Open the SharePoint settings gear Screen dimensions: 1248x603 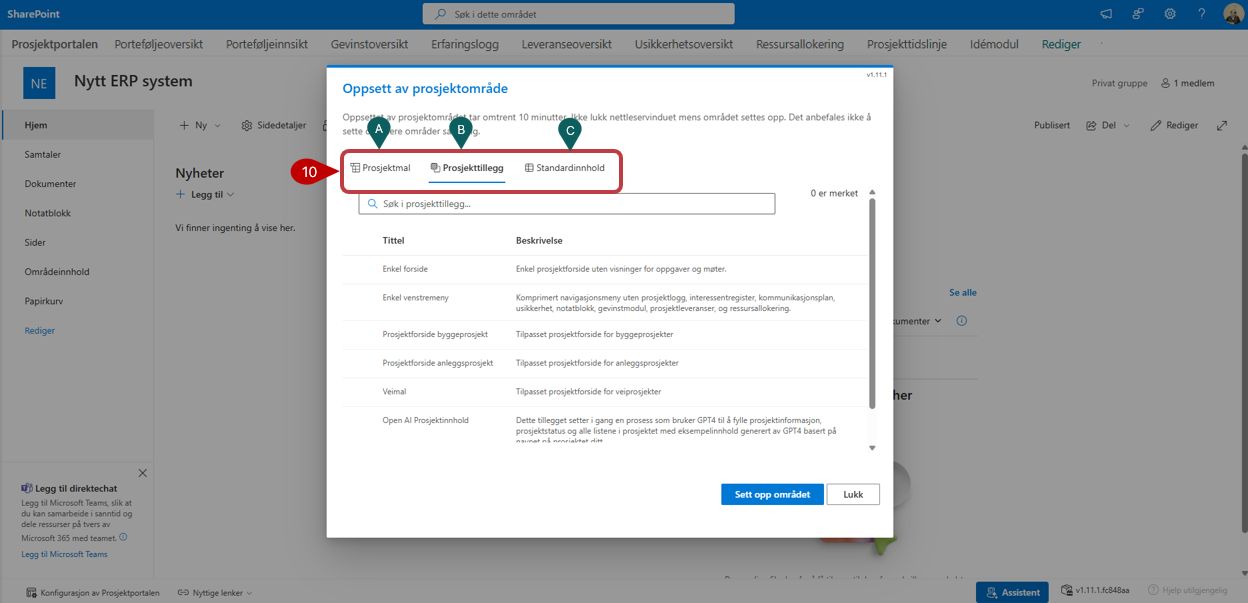[1169, 14]
